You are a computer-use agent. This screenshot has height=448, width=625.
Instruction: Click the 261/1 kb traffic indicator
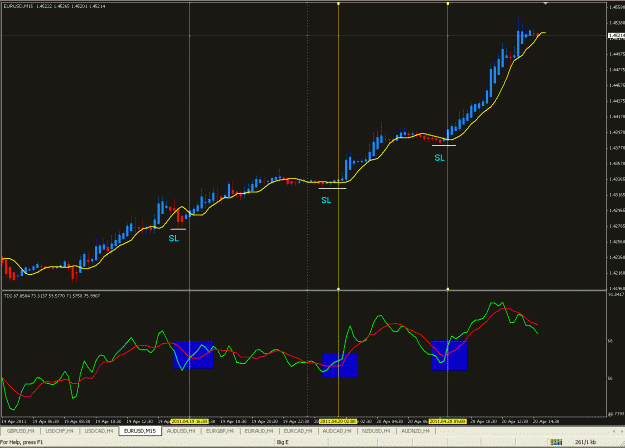click(x=586, y=442)
